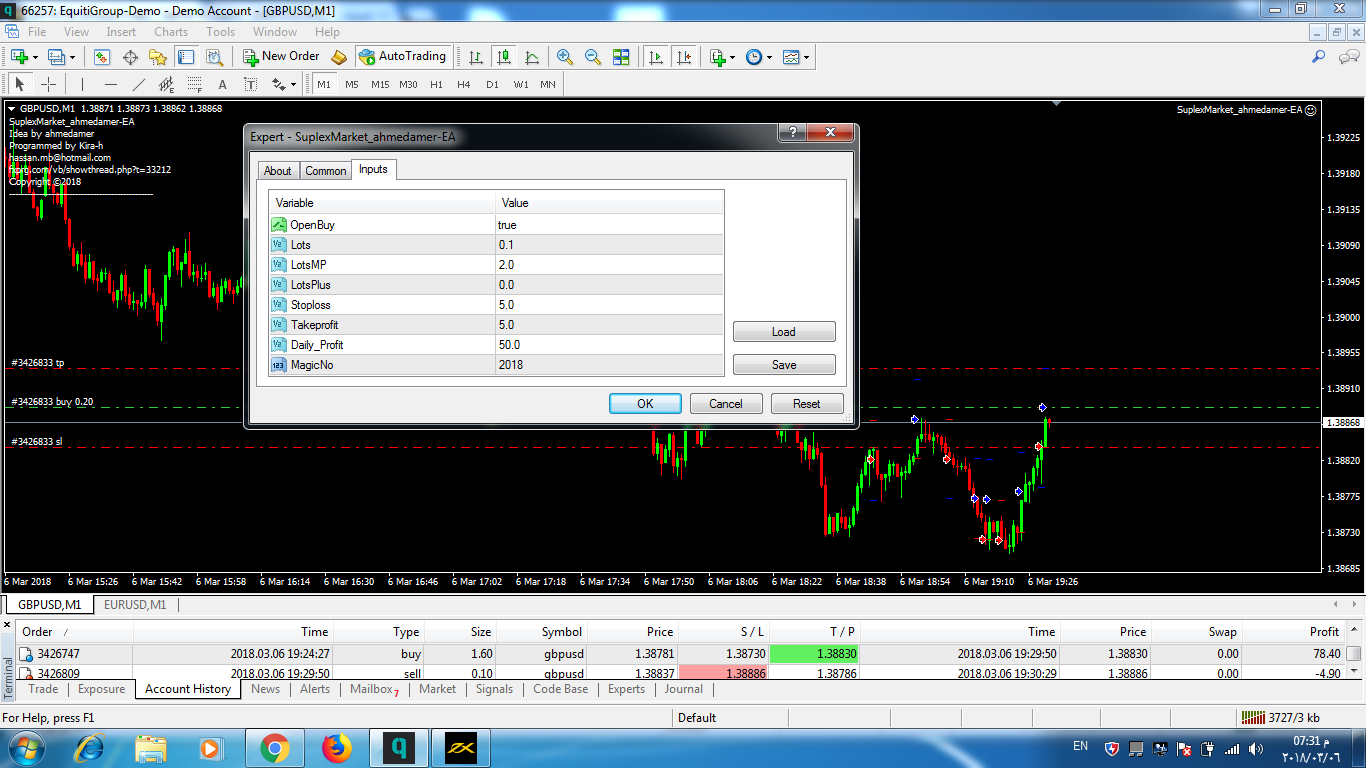Tile chart windows icon

coord(621,57)
